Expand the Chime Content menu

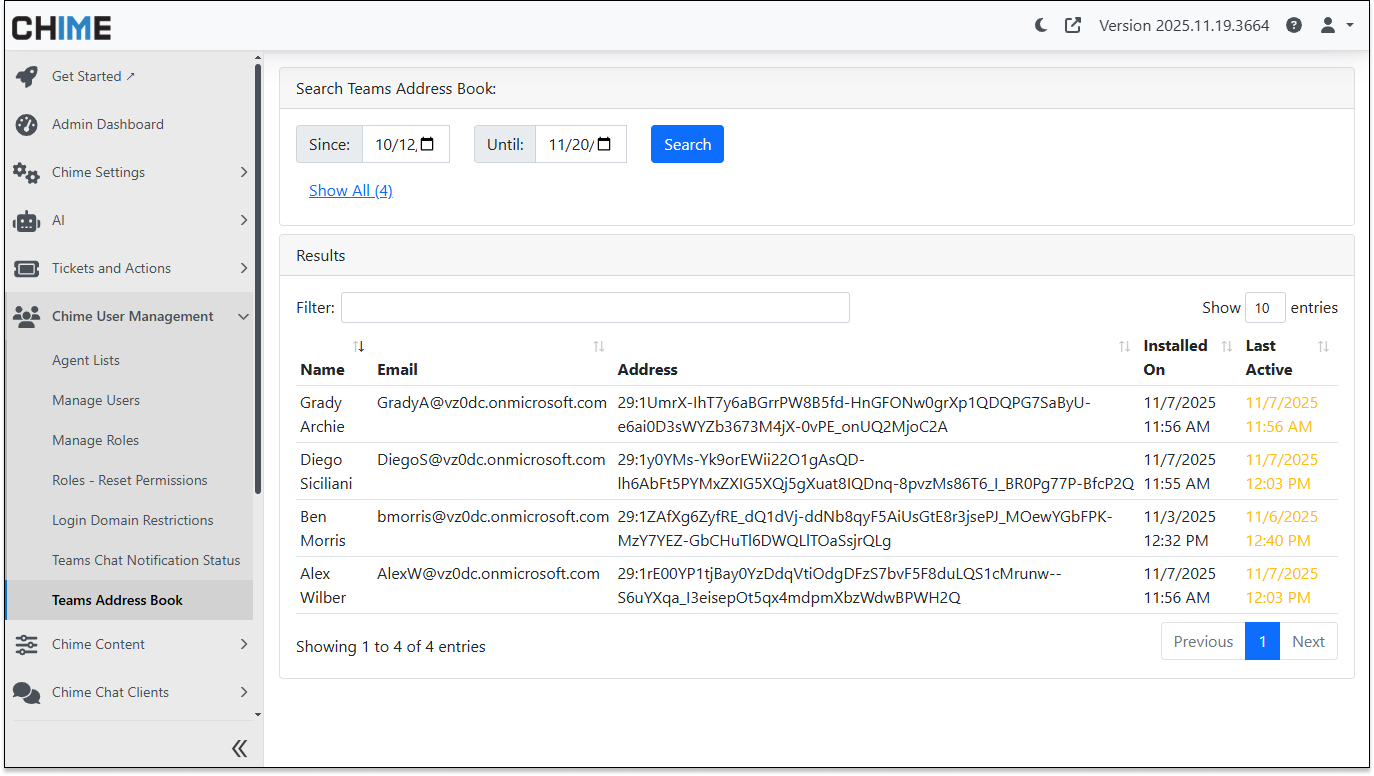243,645
